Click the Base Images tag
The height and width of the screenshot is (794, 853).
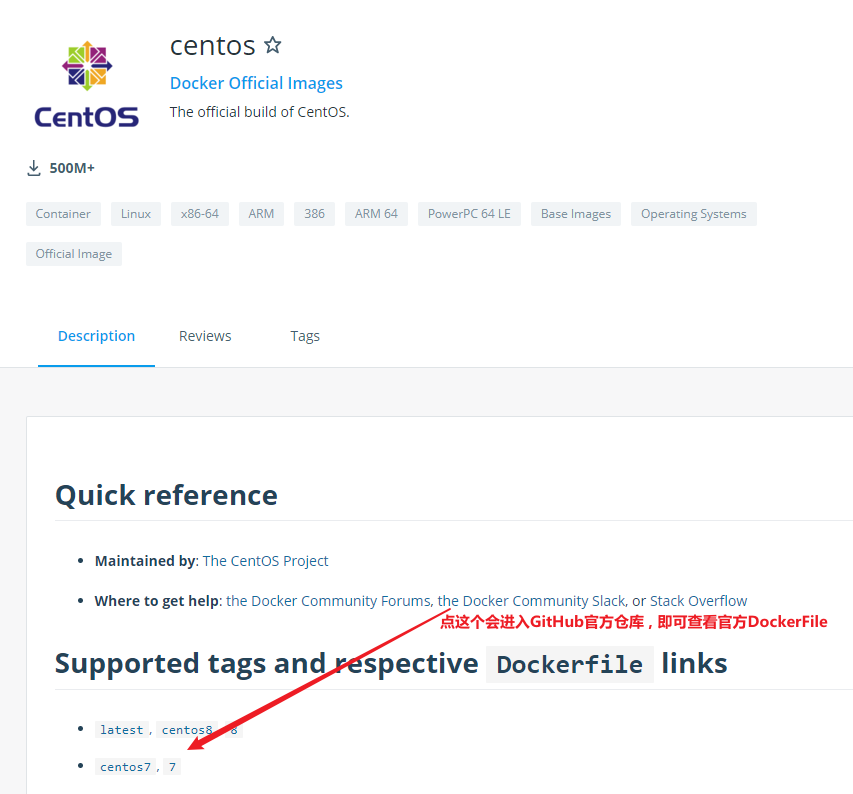pyautogui.click(x=576, y=214)
